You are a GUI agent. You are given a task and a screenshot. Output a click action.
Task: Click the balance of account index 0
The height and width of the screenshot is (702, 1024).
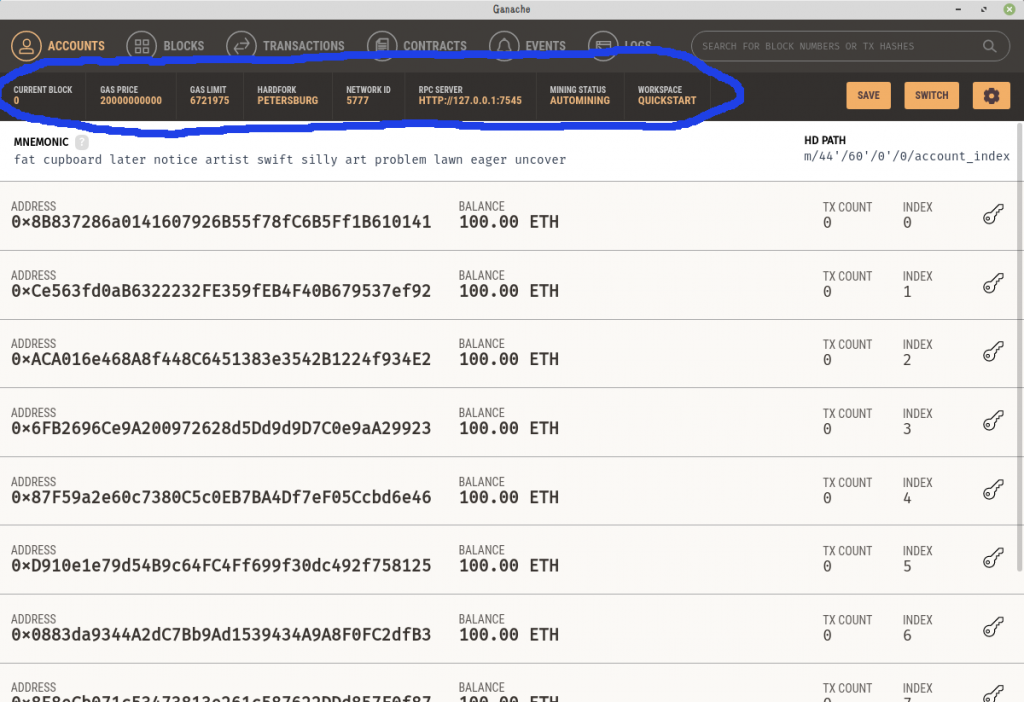pyautogui.click(x=509, y=222)
